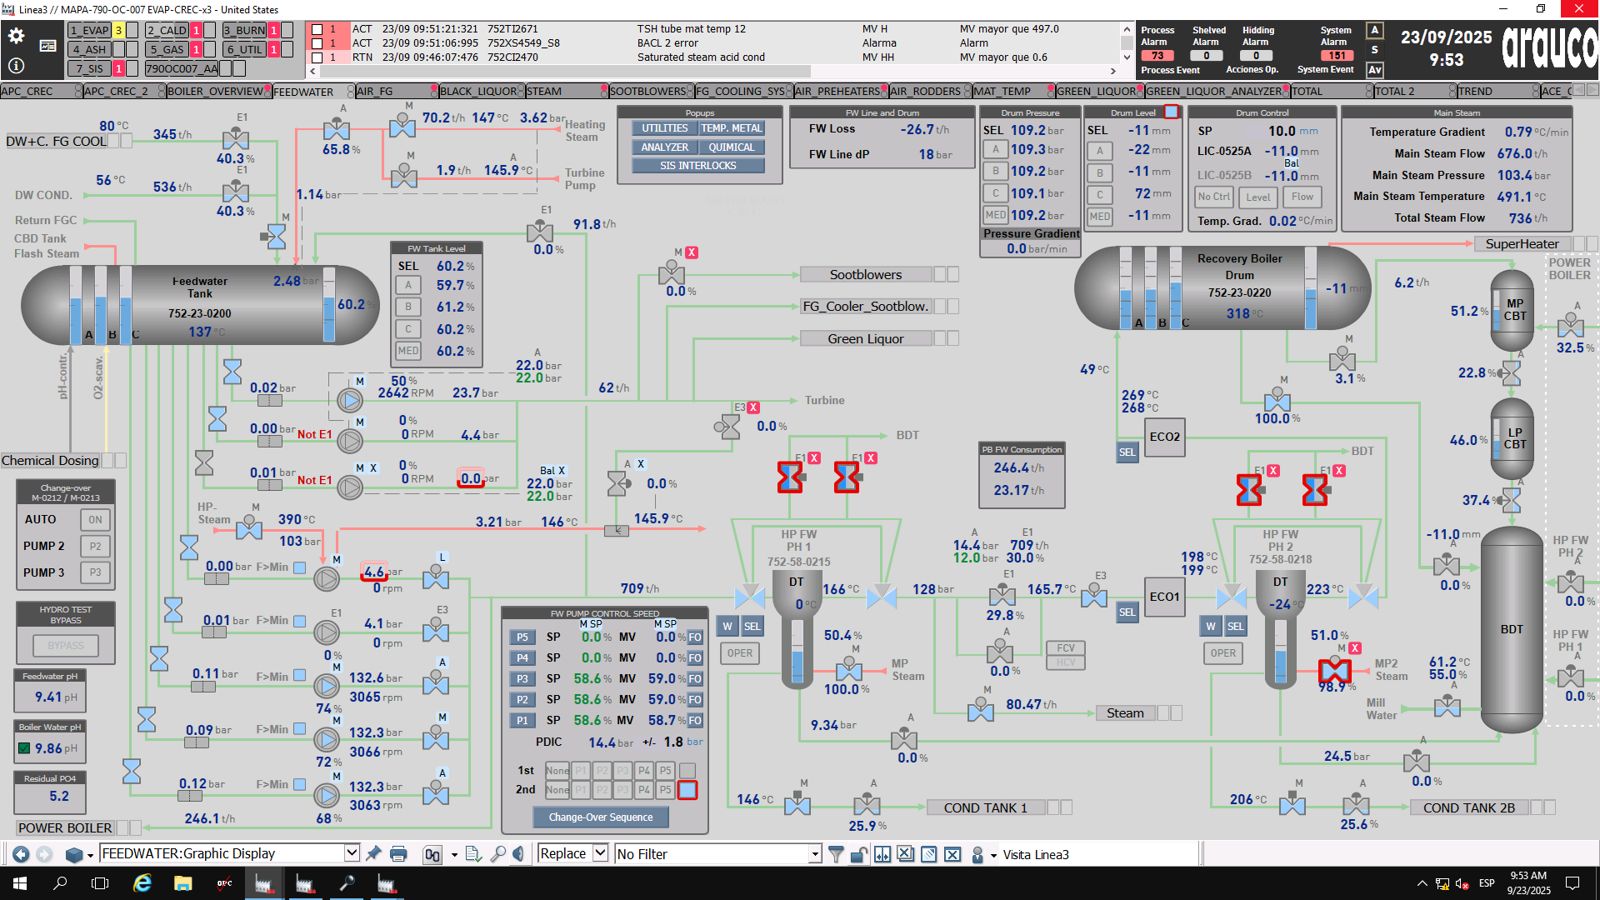This screenshot has height=900, width=1600.
Task: Open the dropdown arrow beside the user icon
Action: tap(993, 855)
